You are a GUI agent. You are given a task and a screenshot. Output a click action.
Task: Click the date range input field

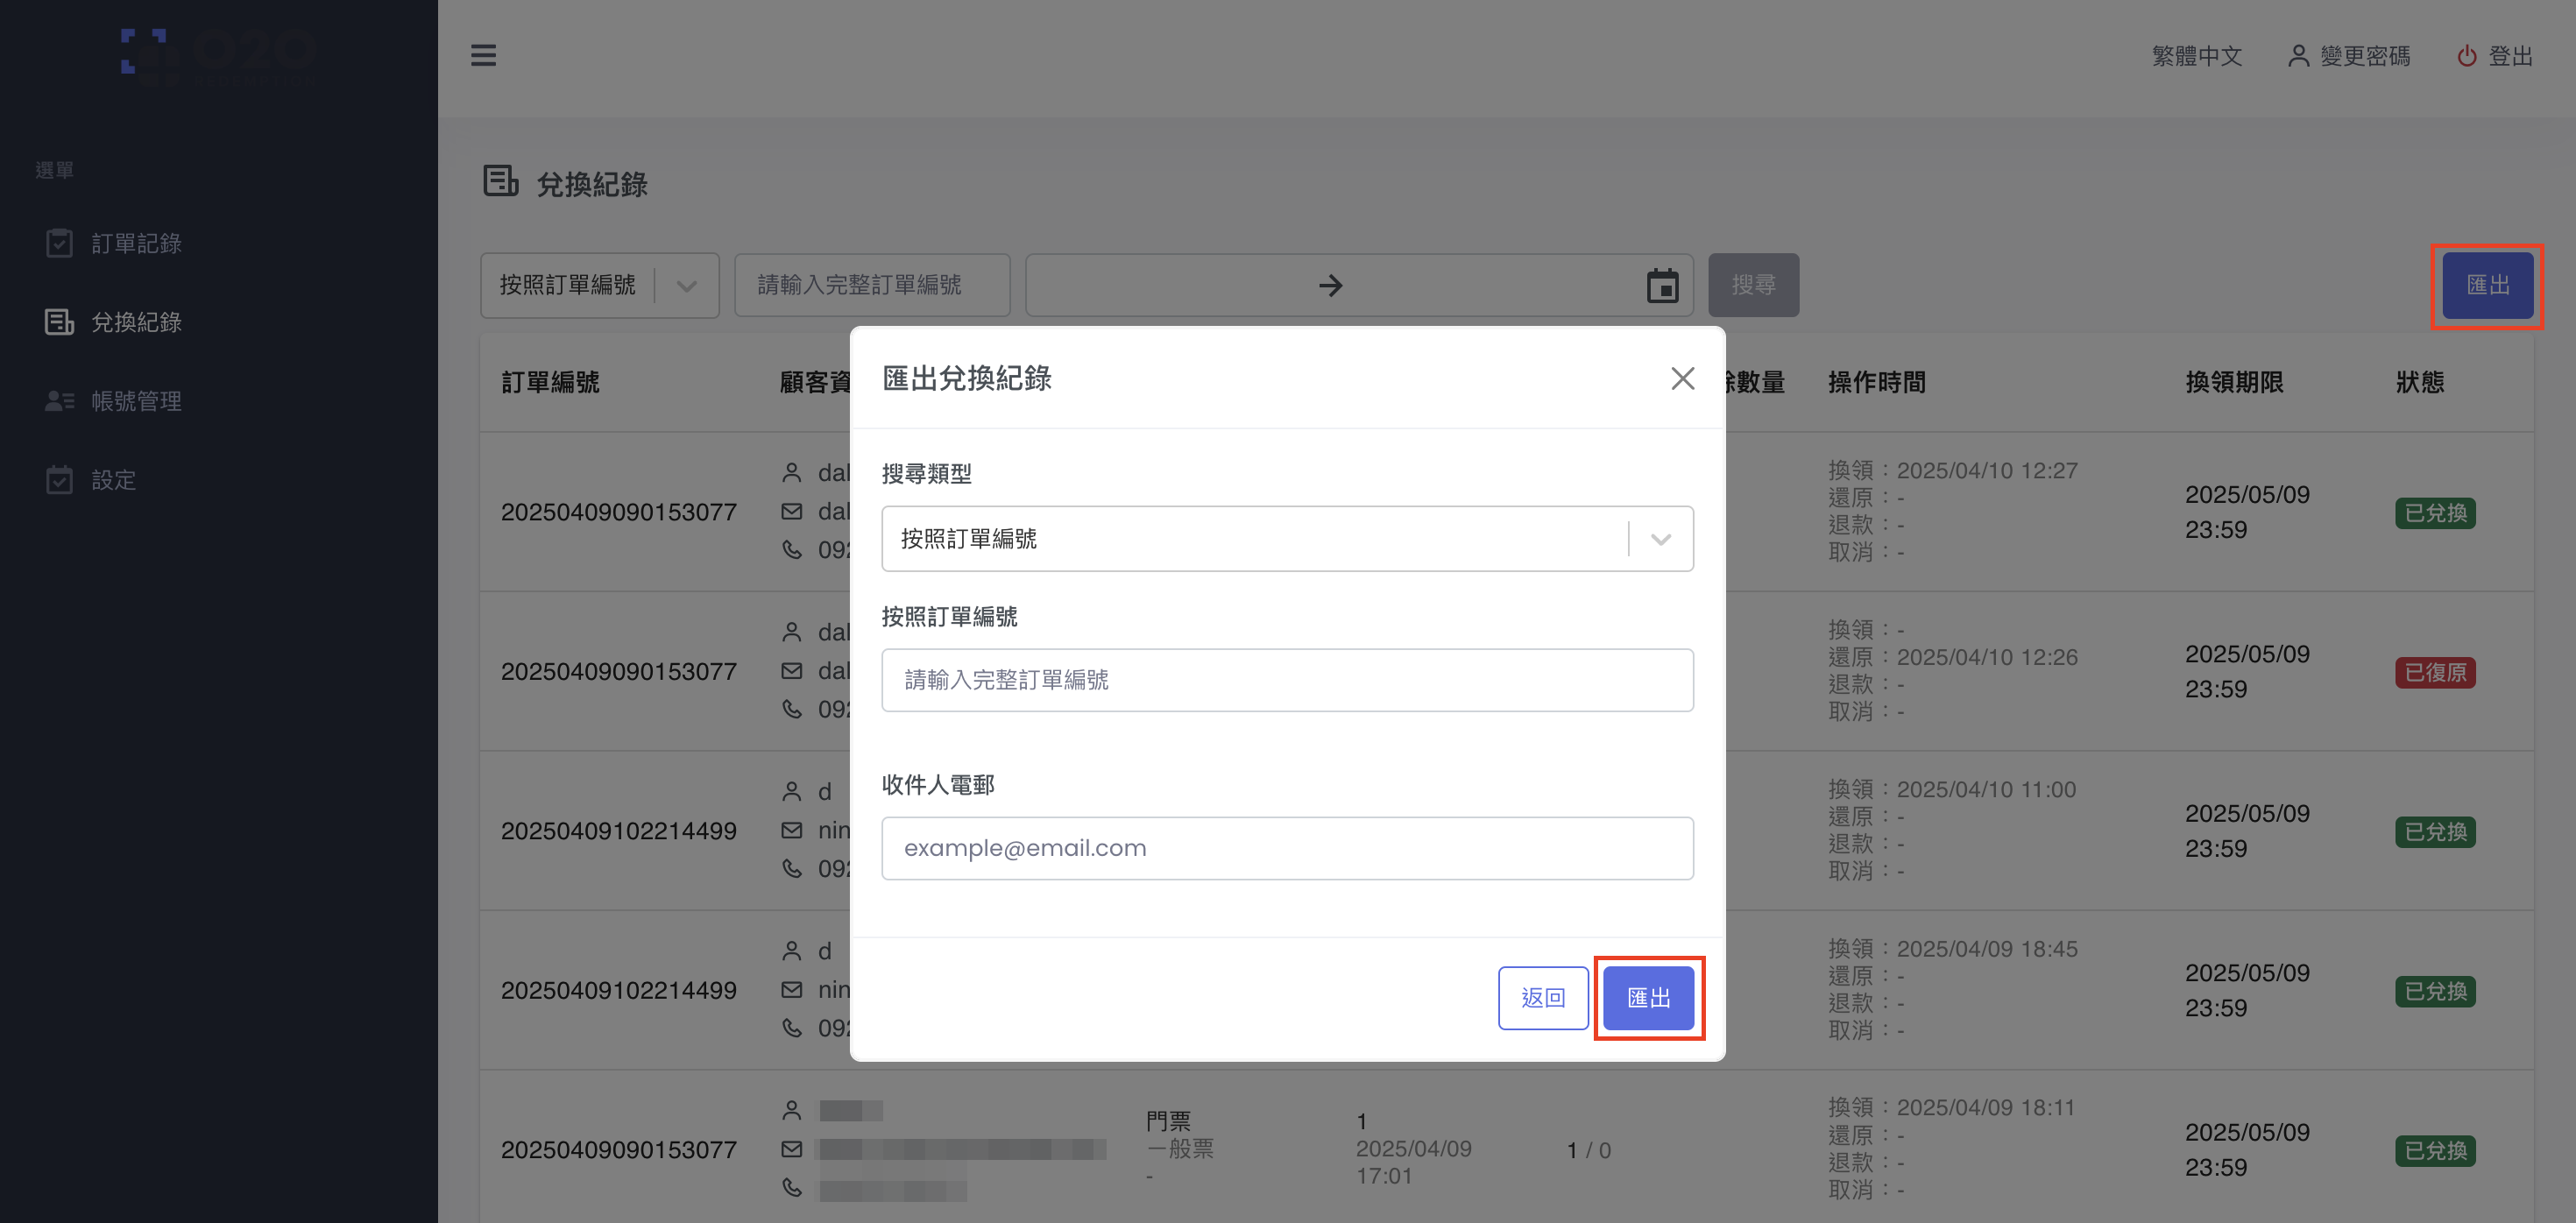[1359, 285]
